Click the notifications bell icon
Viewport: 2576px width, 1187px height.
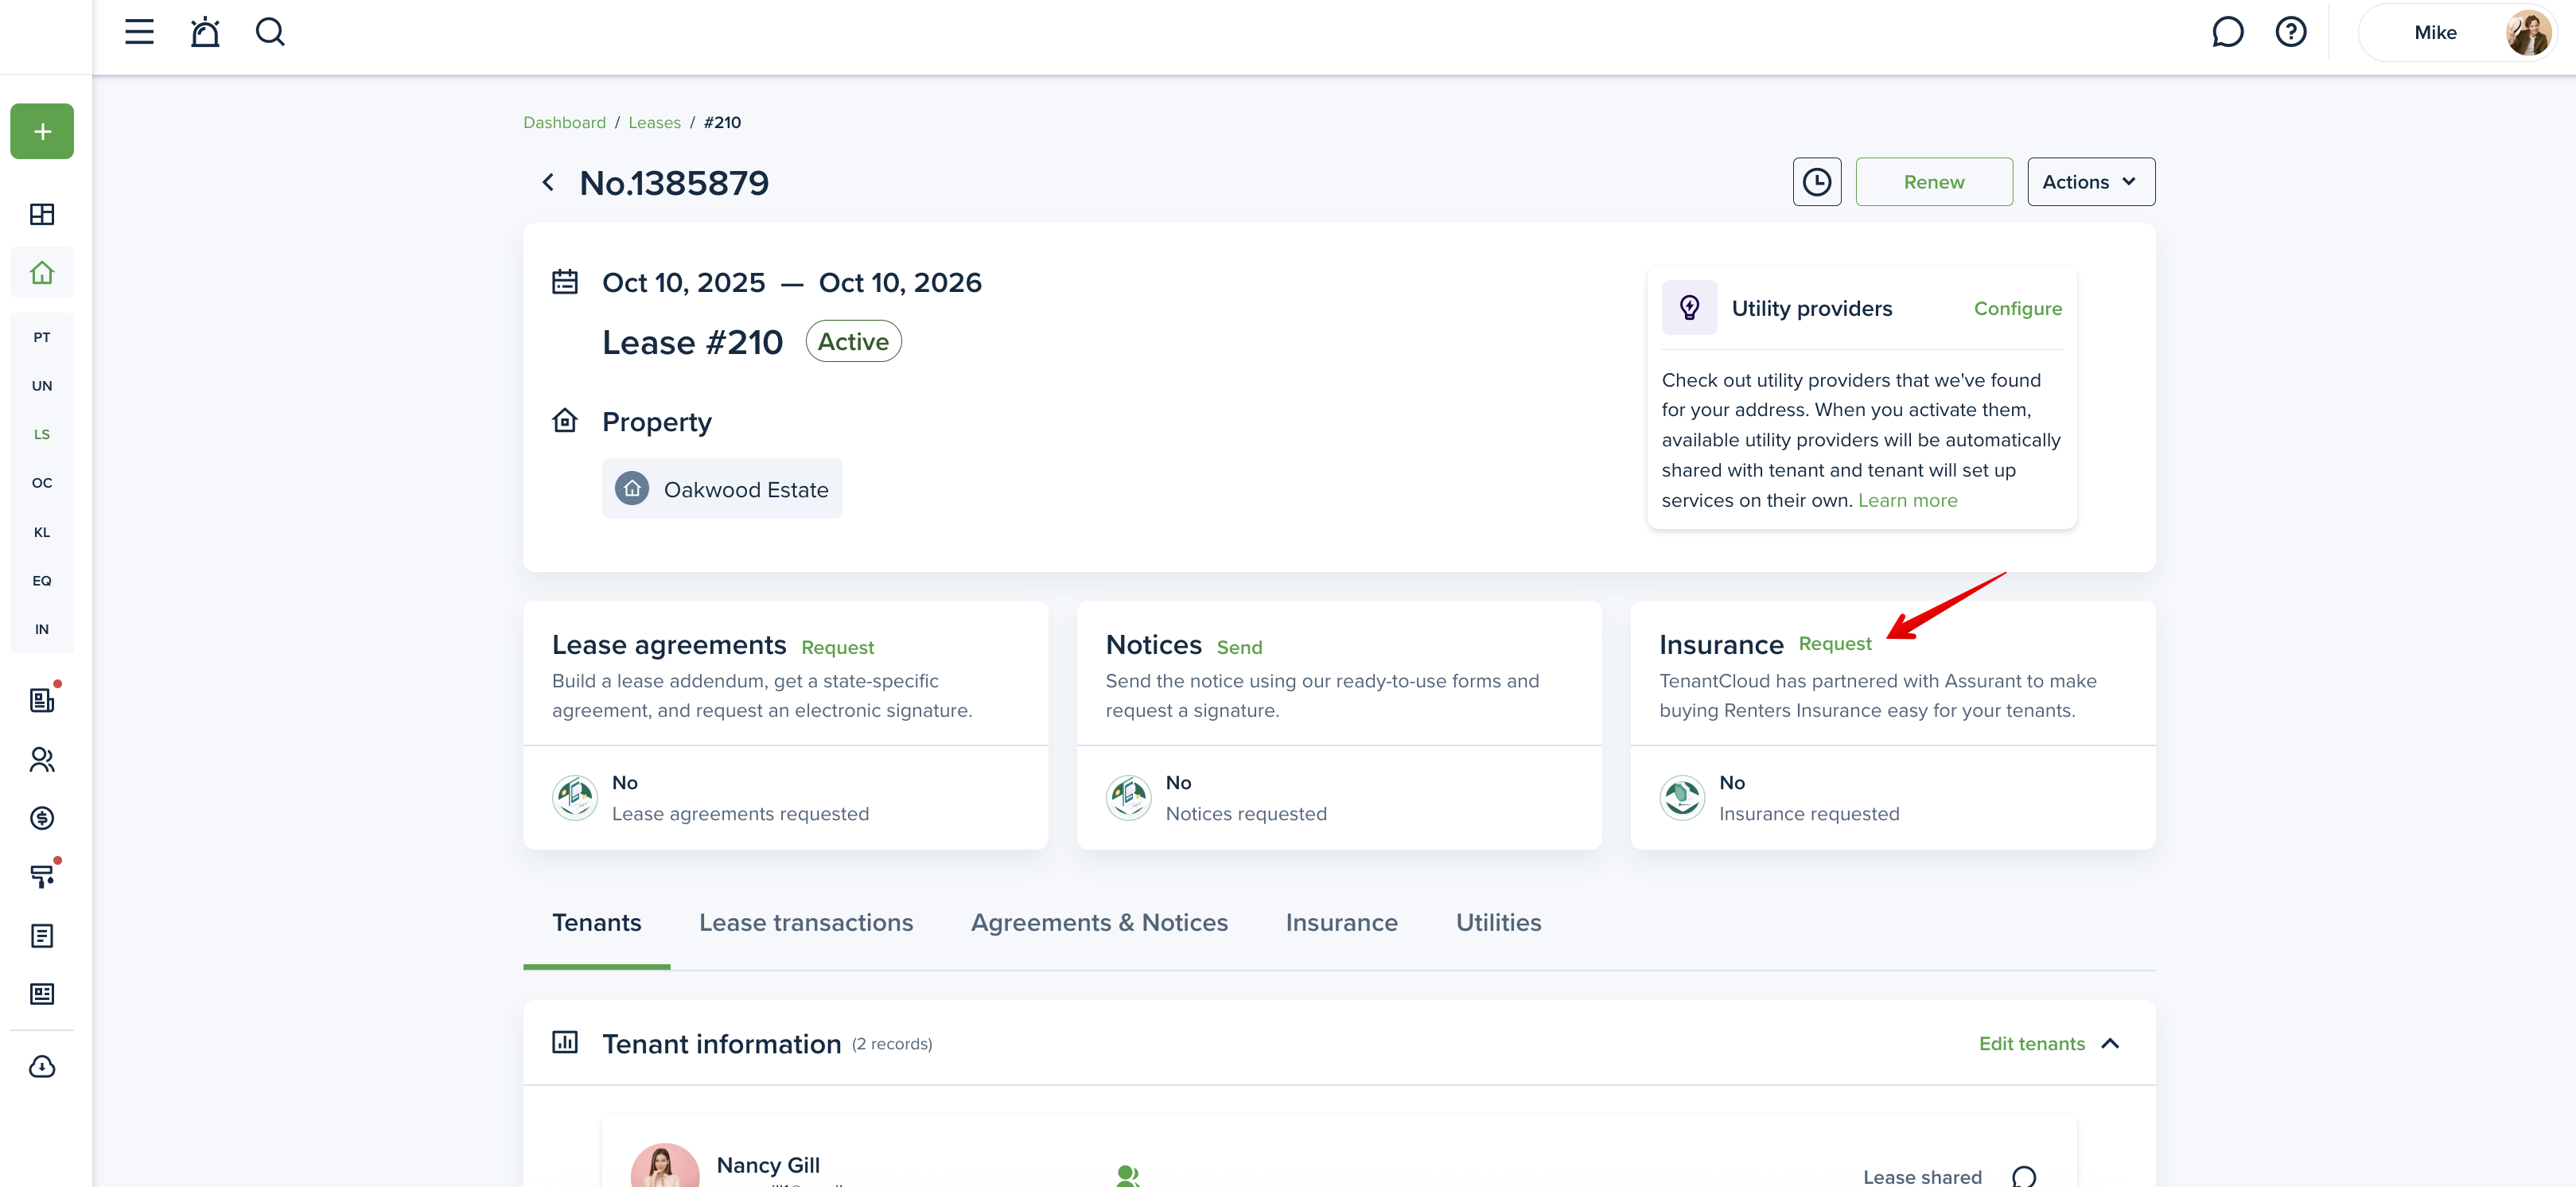[205, 32]
